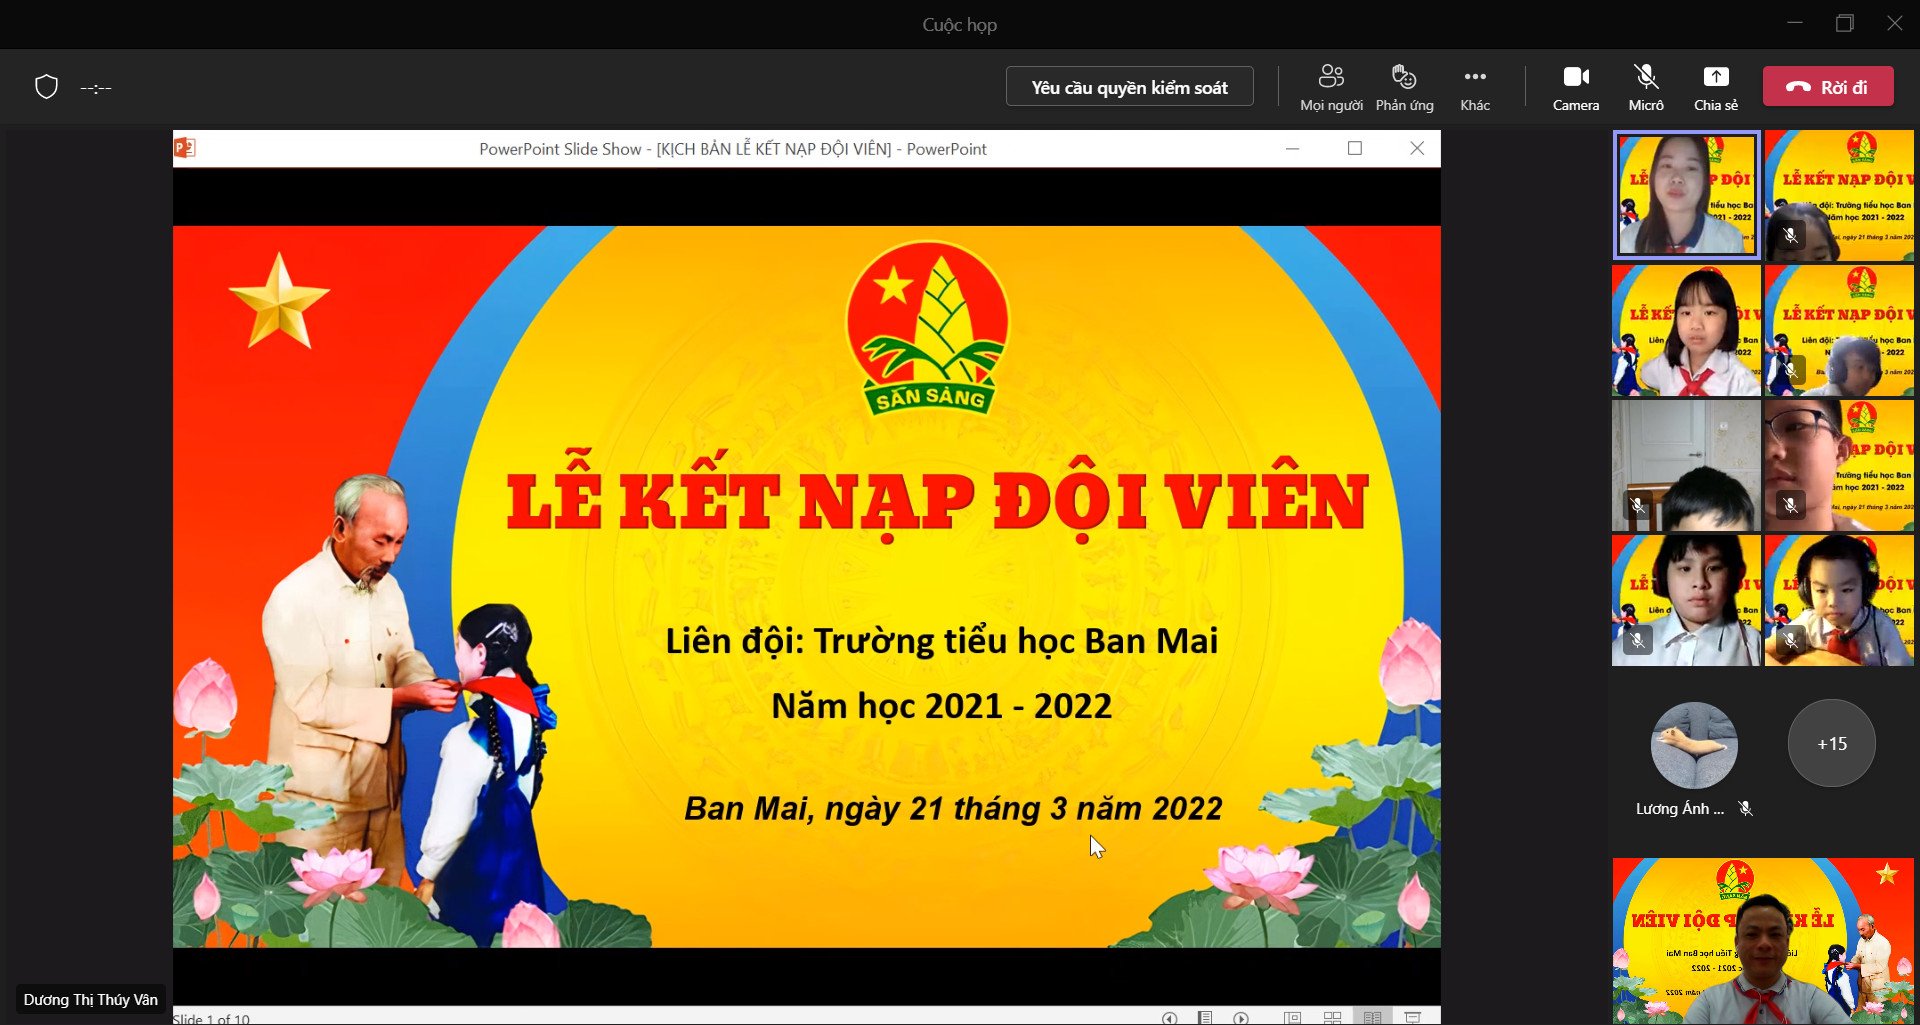This screenshot has height=1025, width=1920.
Task: Switch to Normal view icon in status bar
Action: point(1292,1017)
